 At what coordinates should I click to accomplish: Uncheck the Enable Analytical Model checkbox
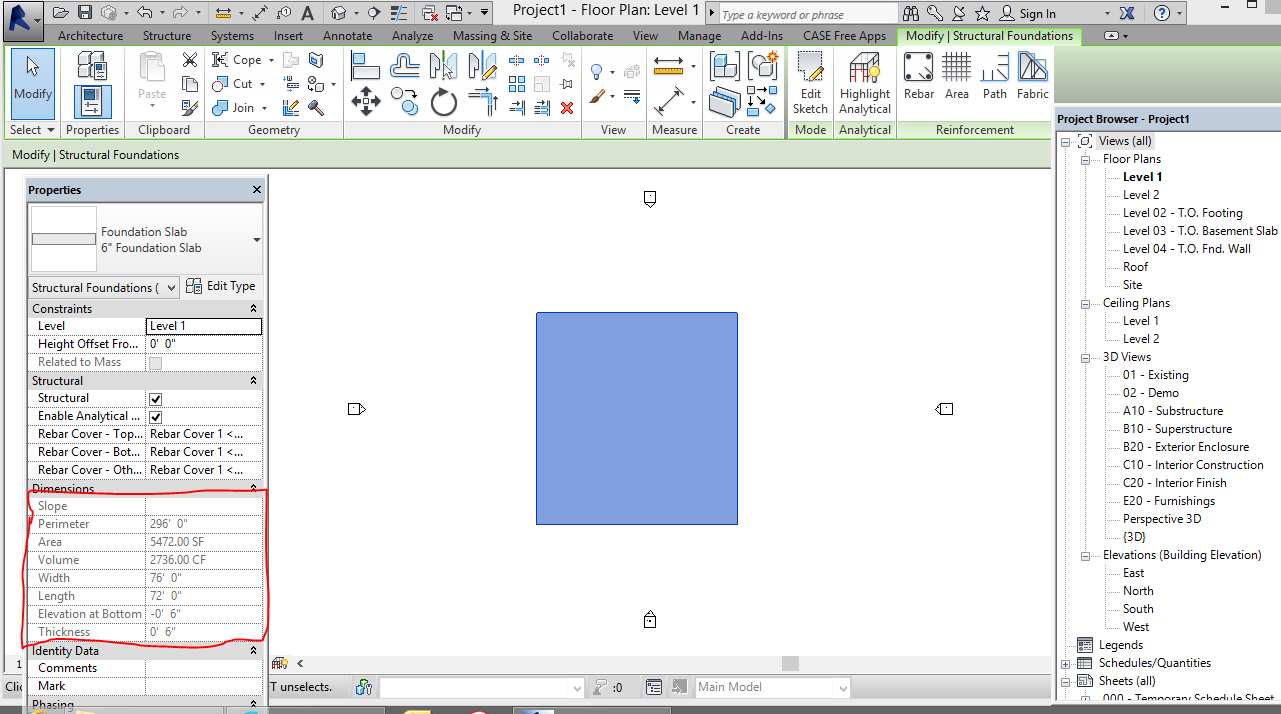(155, 416)
